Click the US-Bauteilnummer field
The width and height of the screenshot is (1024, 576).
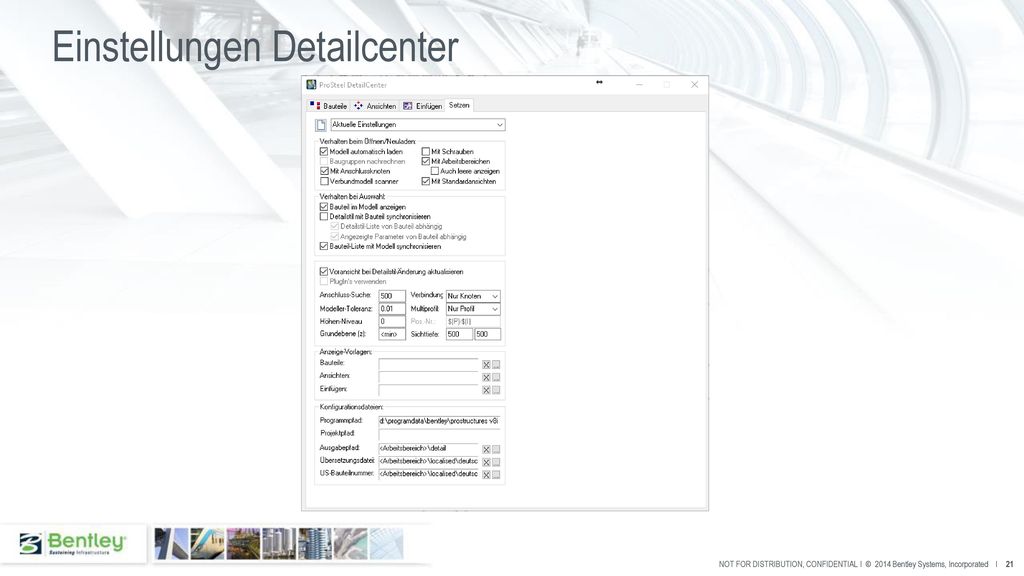428,474
